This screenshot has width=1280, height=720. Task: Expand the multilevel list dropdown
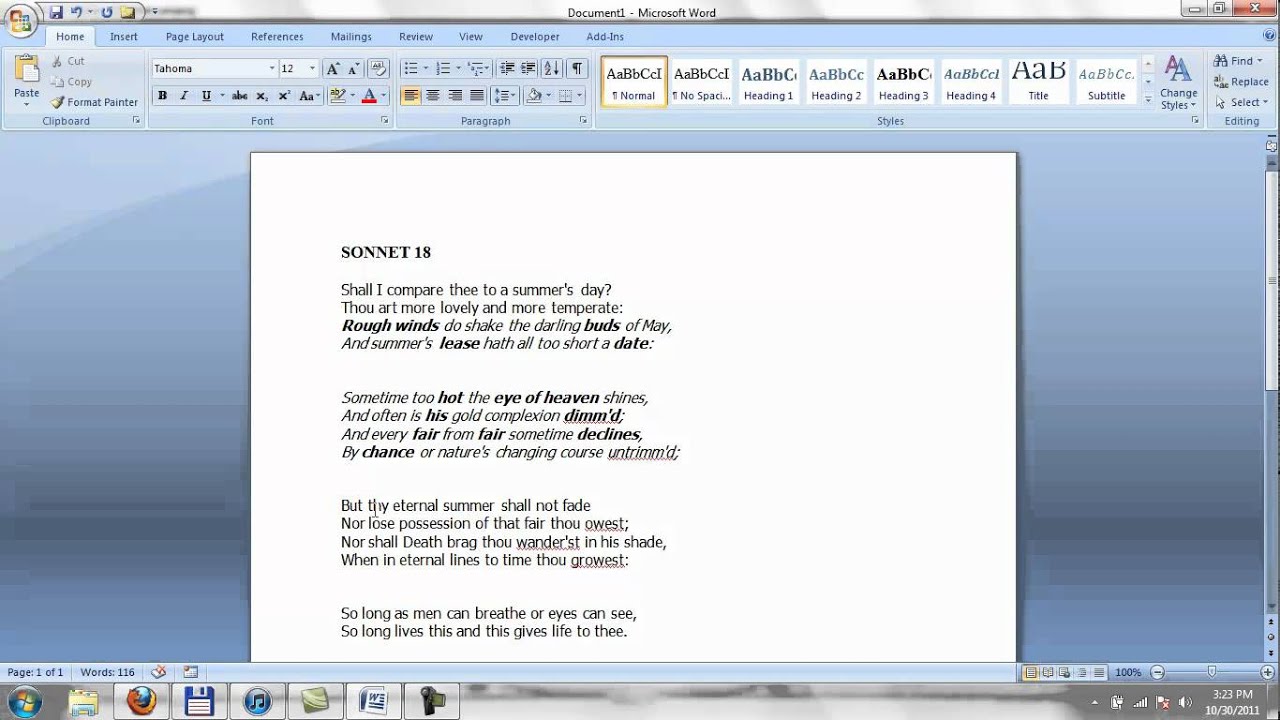coord(488,68)
